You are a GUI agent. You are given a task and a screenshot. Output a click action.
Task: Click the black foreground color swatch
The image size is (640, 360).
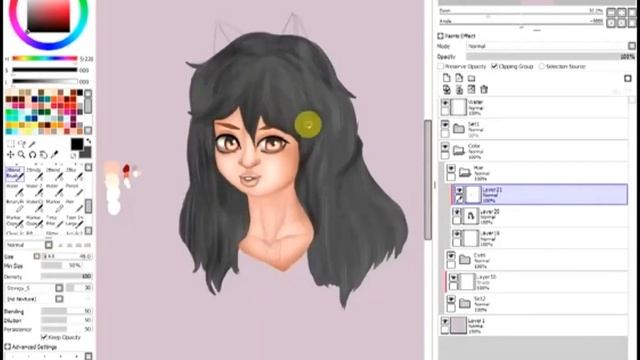tap(77, 144)
